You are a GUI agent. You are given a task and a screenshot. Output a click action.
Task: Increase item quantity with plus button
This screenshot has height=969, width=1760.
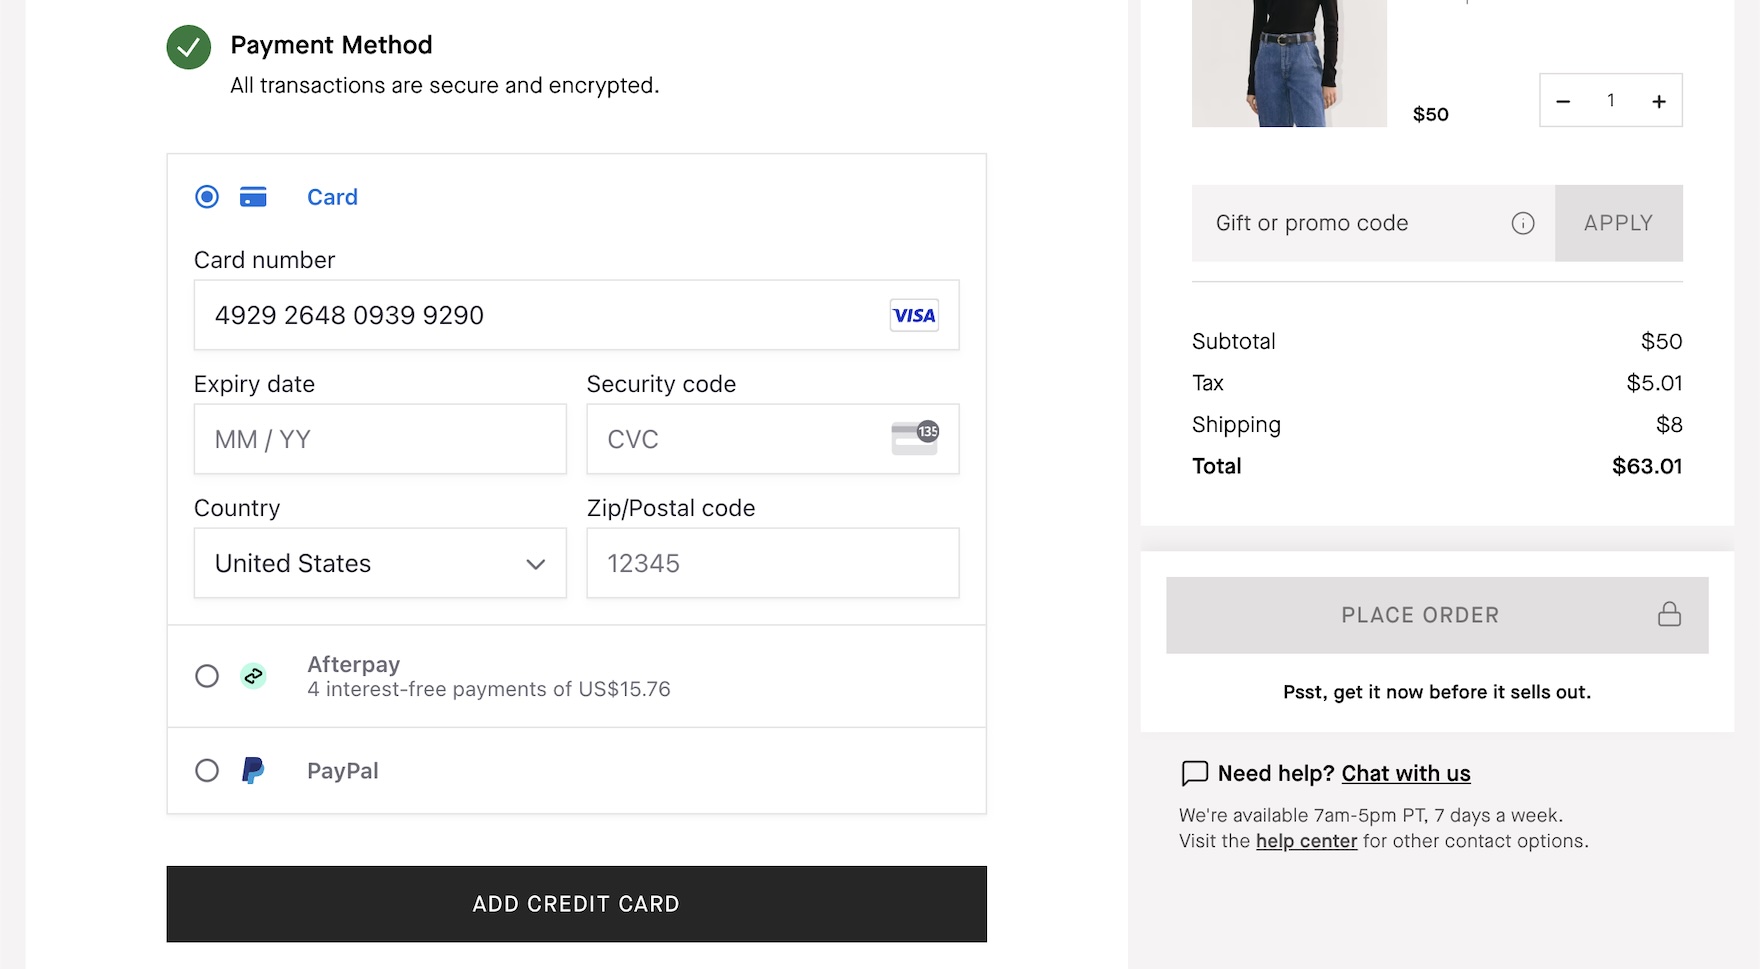[x=1659, y=101]
